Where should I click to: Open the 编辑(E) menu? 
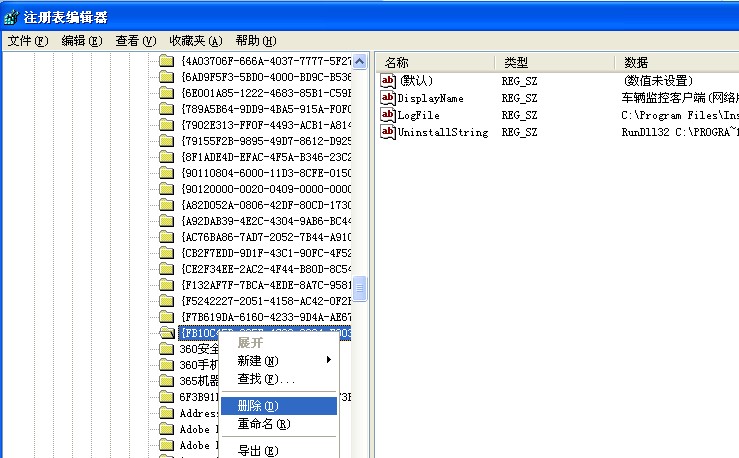(81, 41)
